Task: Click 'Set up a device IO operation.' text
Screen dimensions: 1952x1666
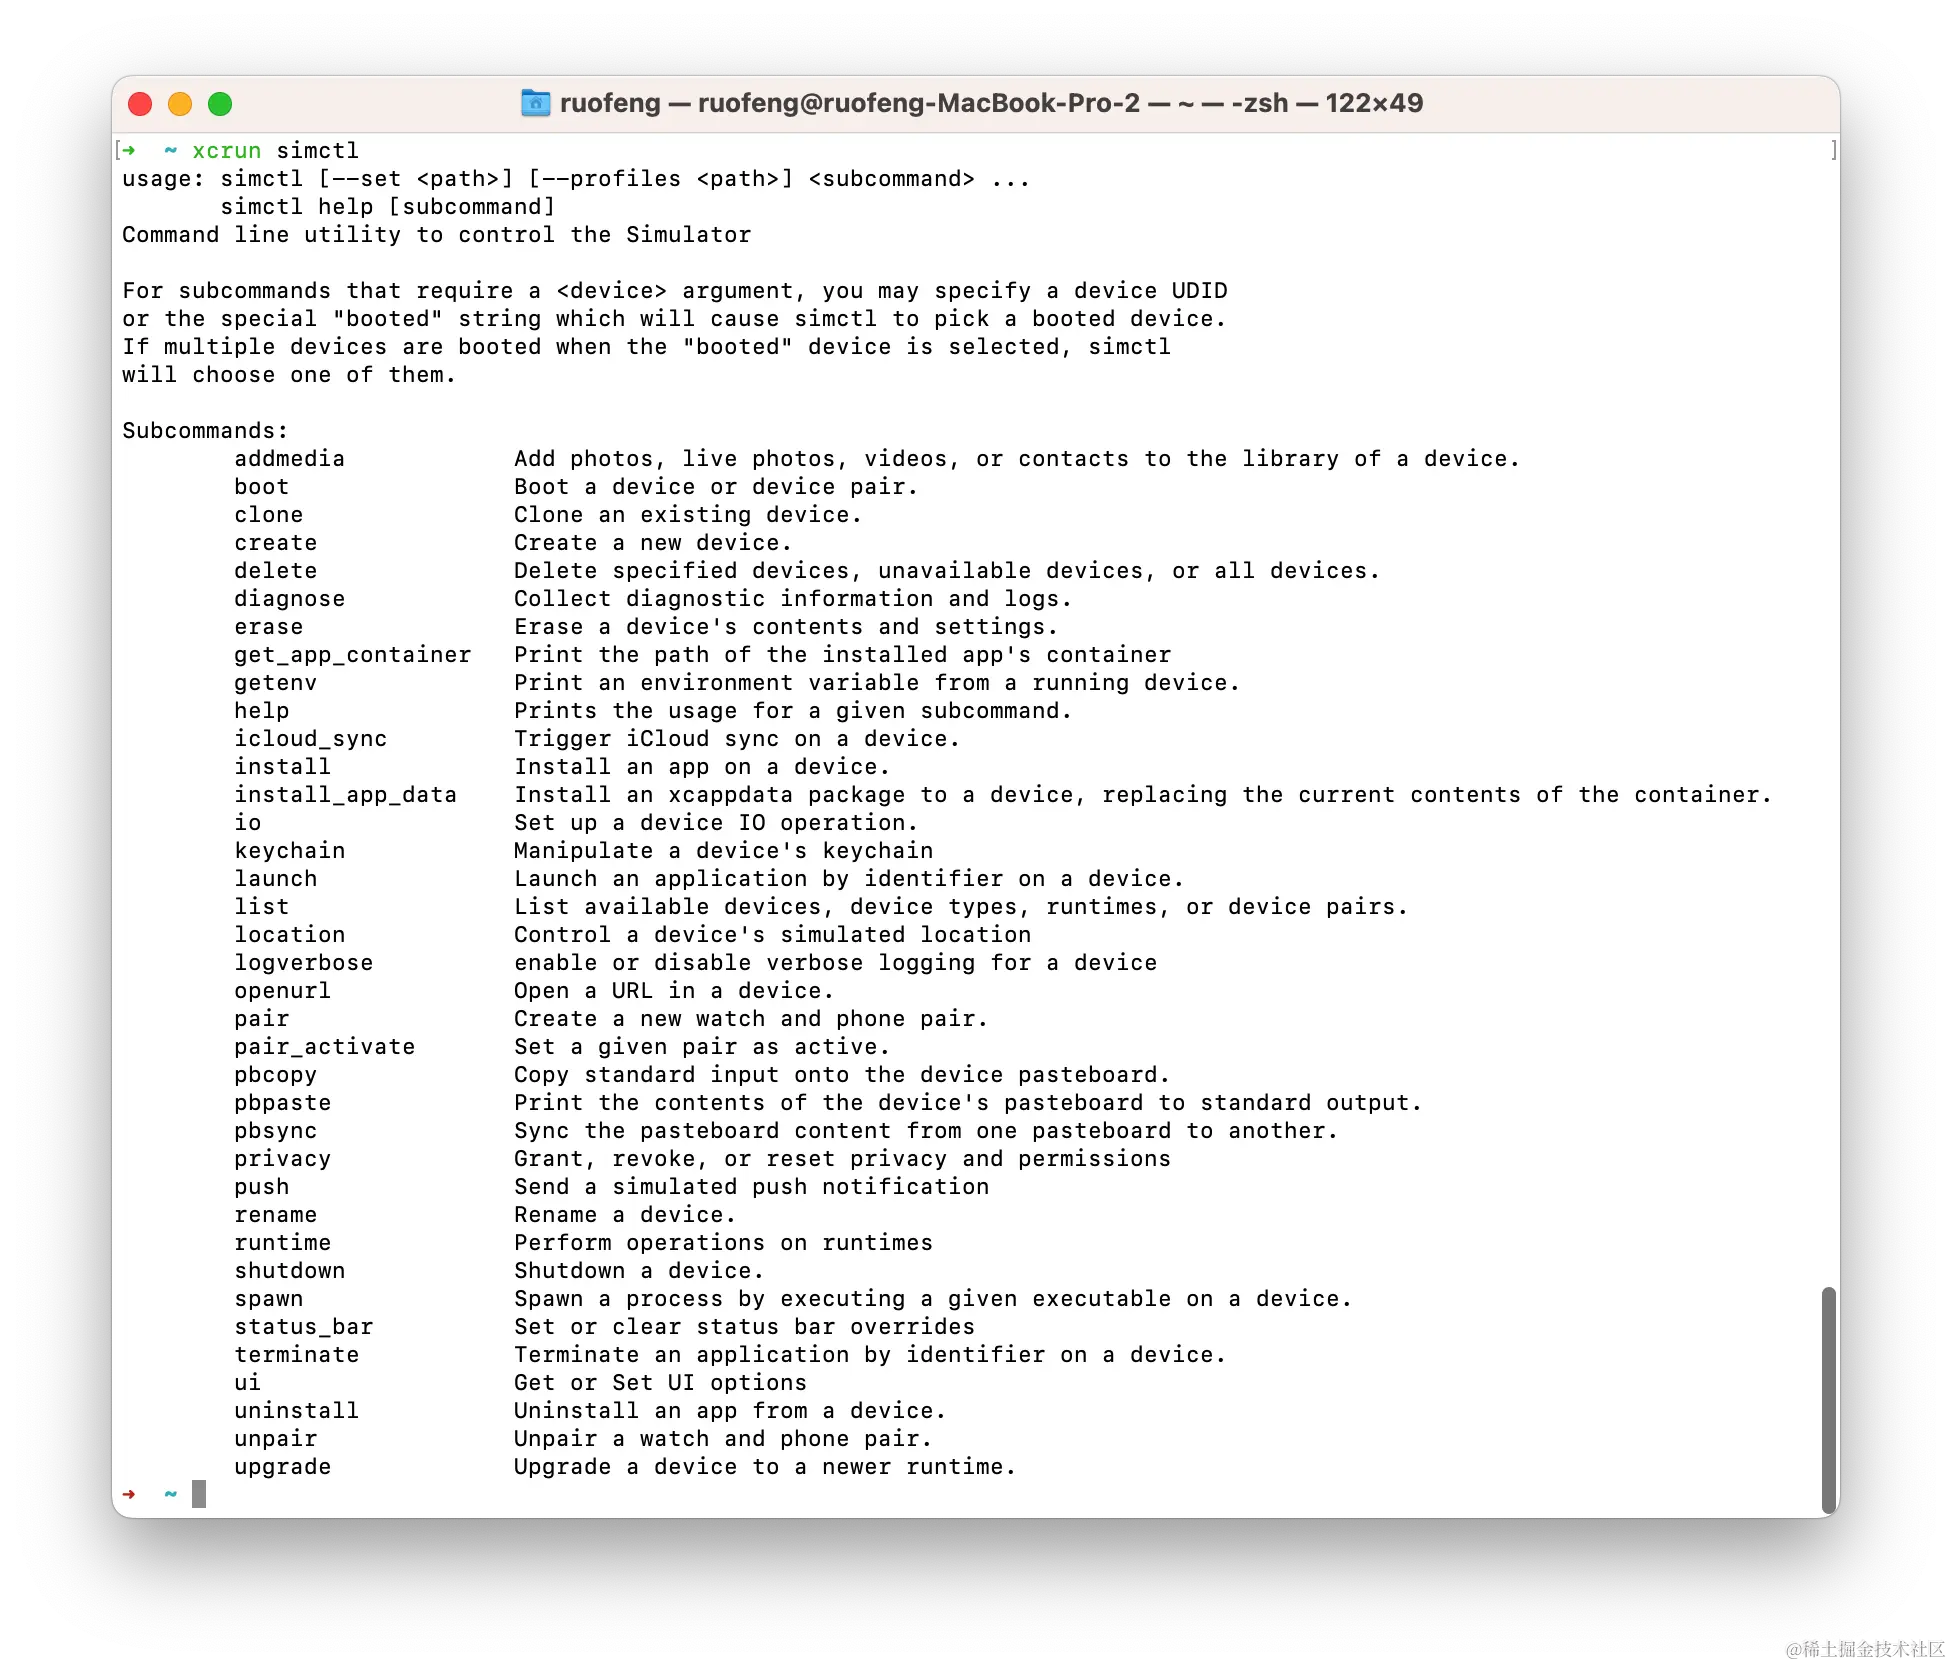Action: coord(716,823)
